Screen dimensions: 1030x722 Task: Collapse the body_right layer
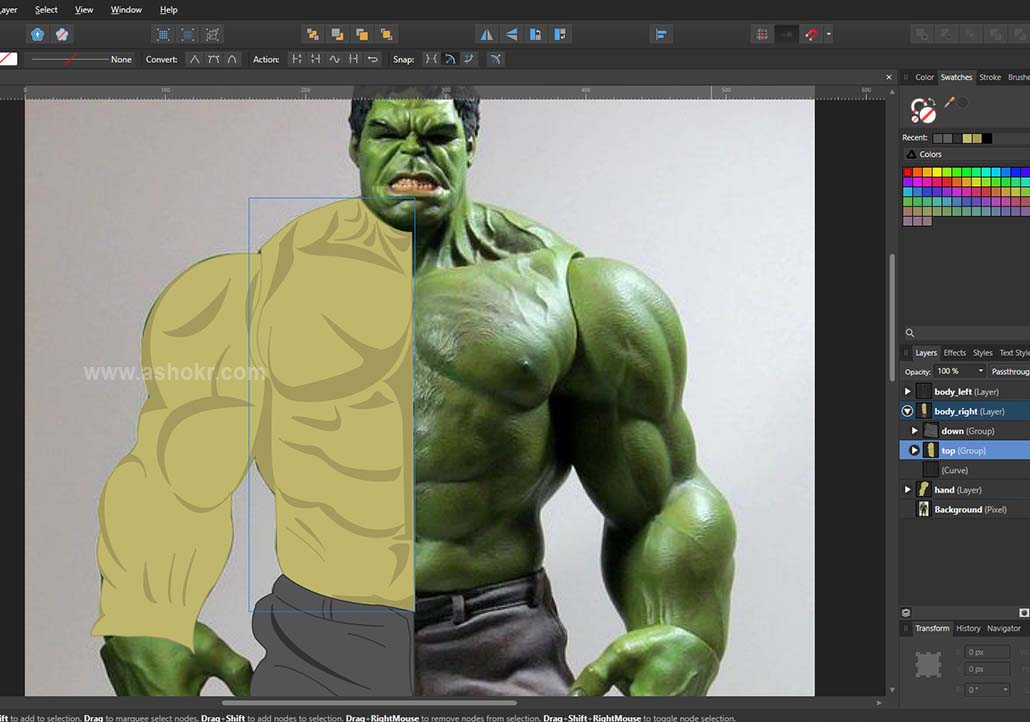click(908, 411)
